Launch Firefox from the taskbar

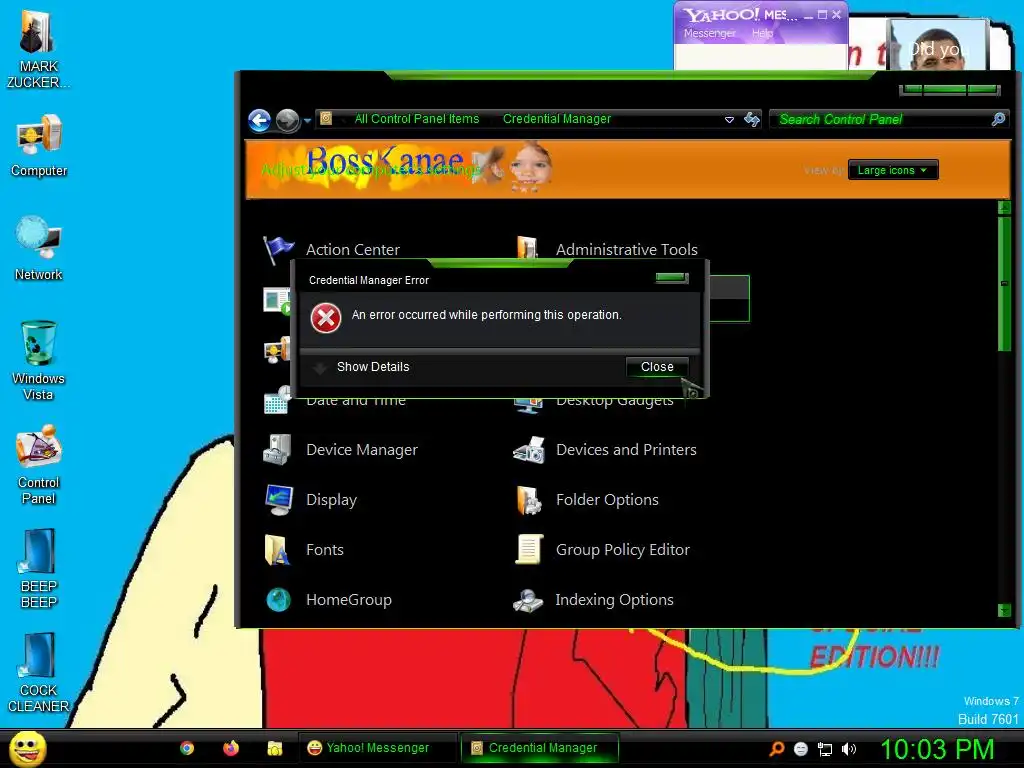pos(231,748)
